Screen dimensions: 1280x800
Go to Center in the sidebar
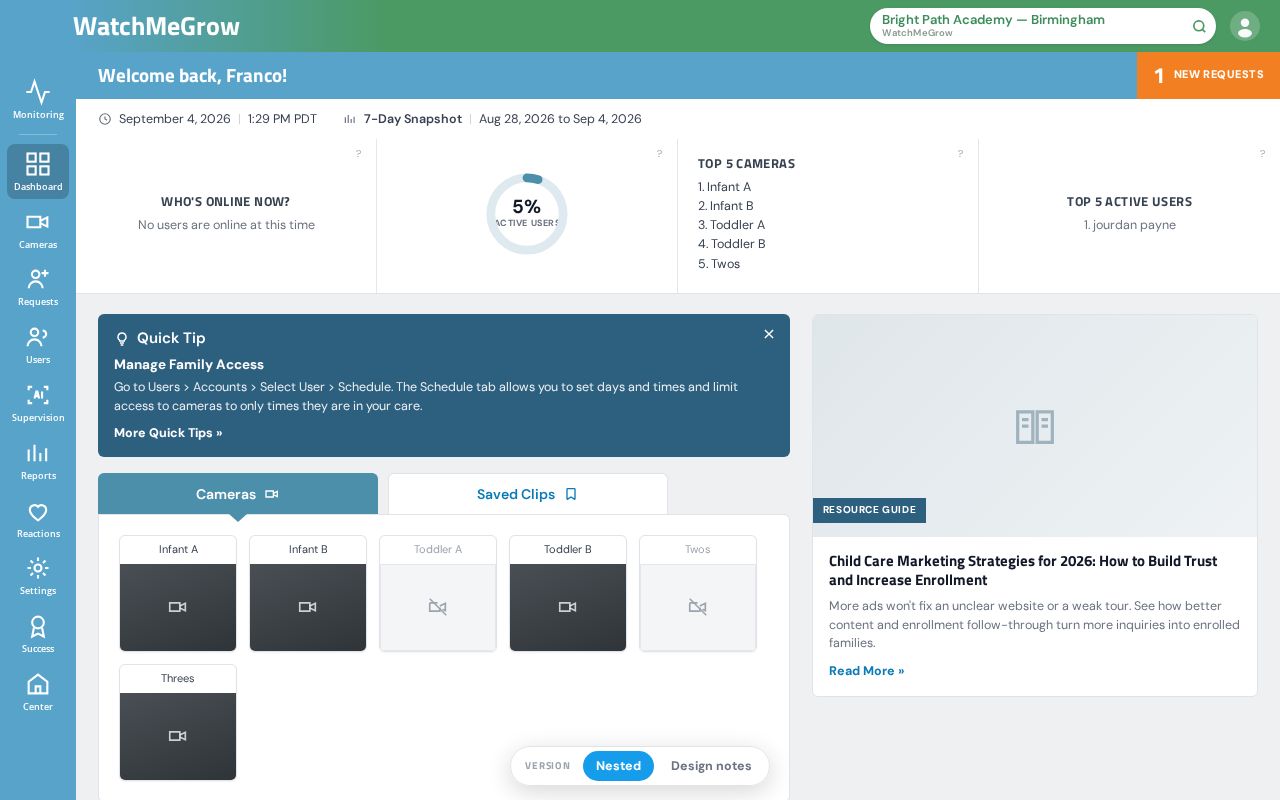pyautogui.click(x=38, y=692)
